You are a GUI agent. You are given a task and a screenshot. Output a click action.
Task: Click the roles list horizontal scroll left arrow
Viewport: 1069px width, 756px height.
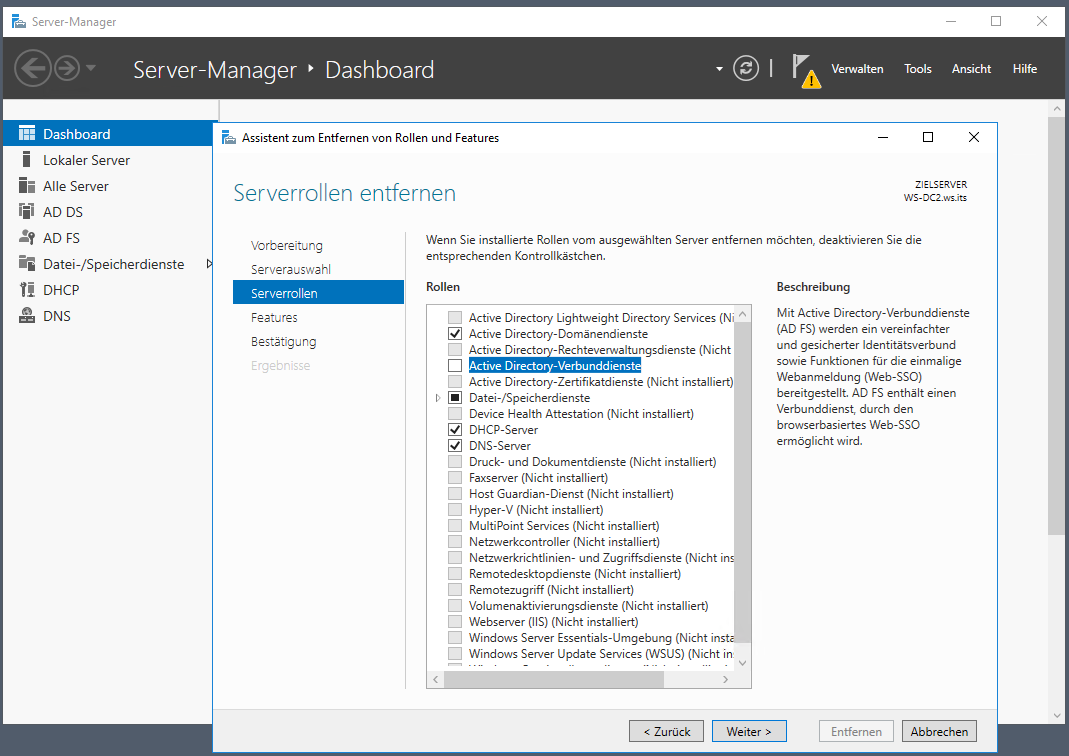click(x=436, y=680)
